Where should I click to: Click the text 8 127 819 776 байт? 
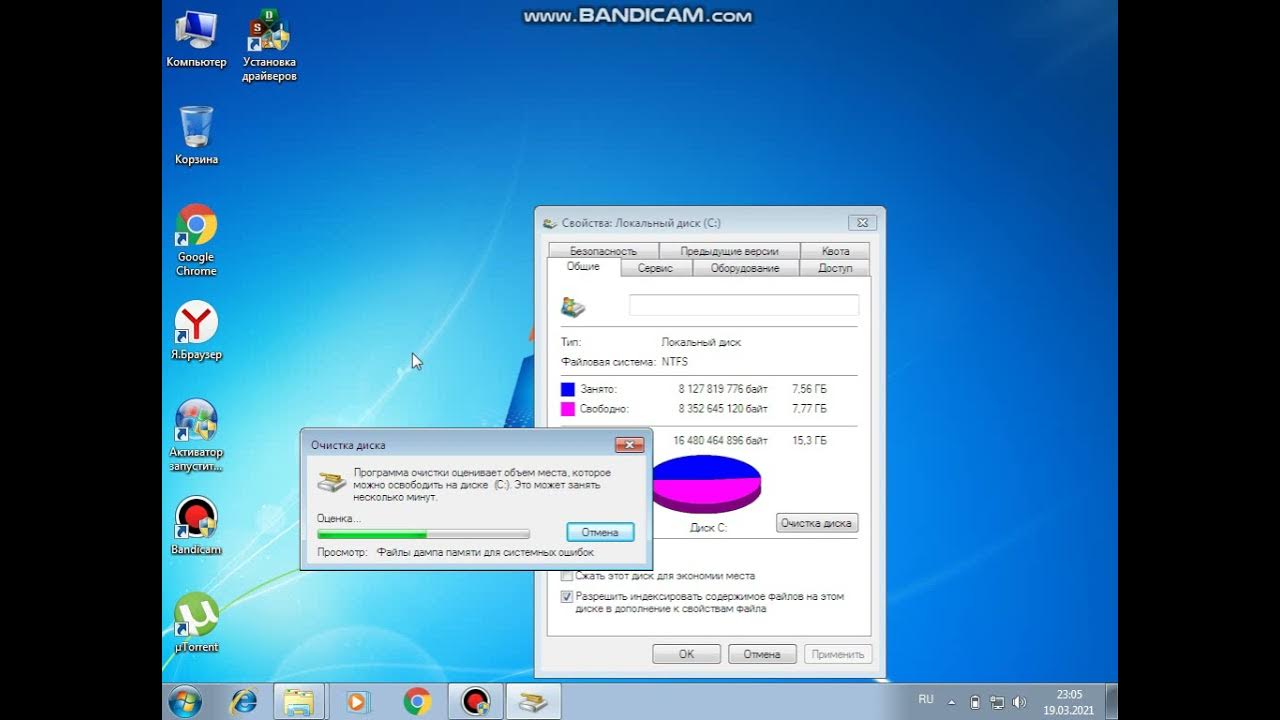pos(721,389)
